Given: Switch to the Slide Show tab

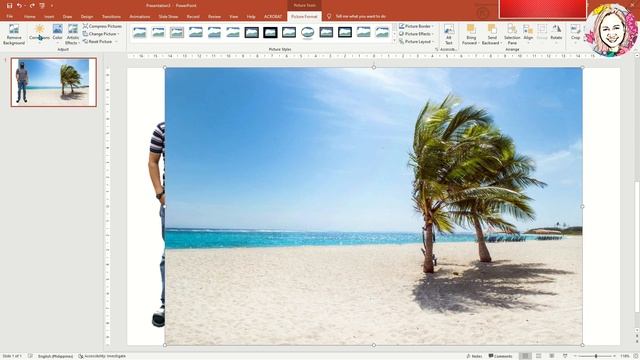Looking at the screenshot, I should (168, 17).
